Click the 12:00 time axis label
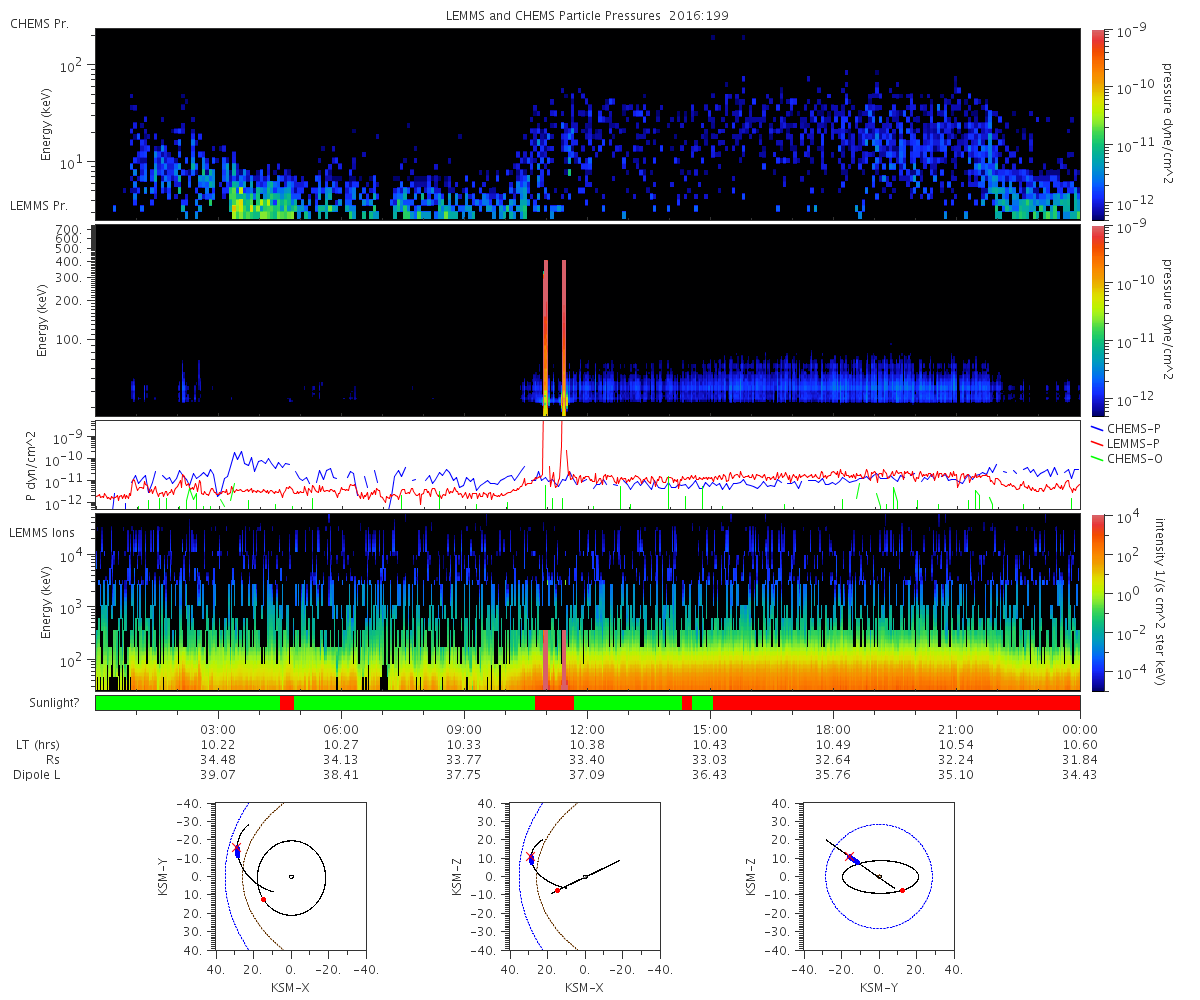This screenshot has height=1000, width=1200. tap(588, 730)
